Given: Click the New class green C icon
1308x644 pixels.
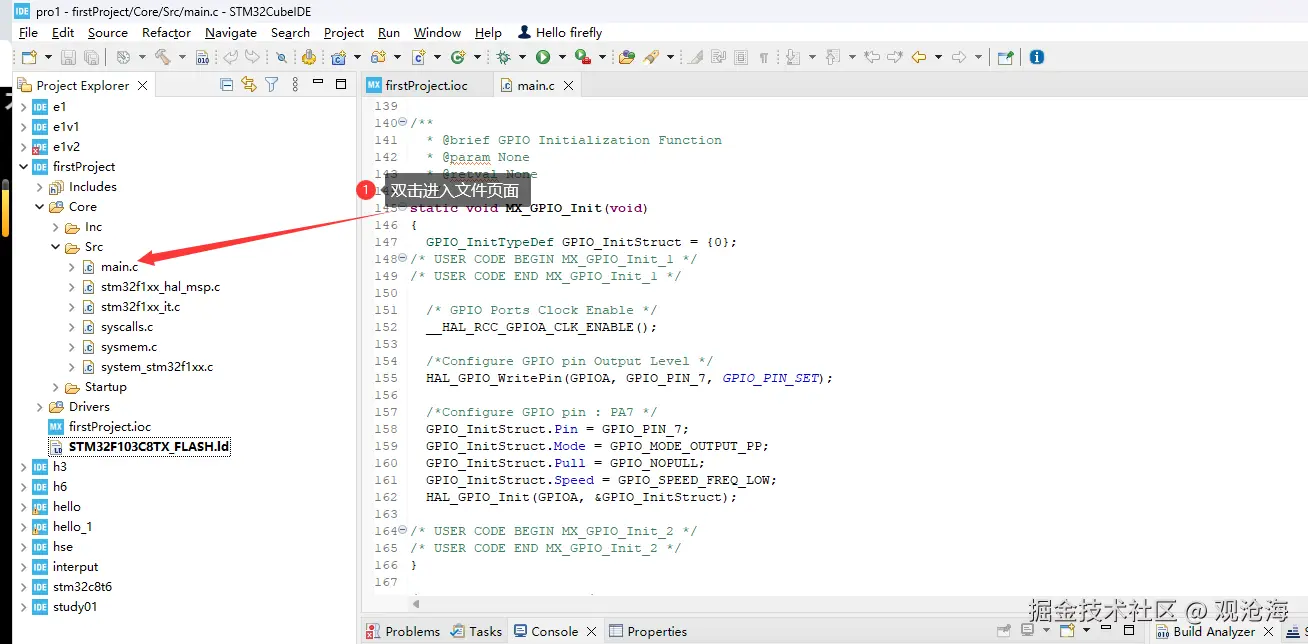Looking at the screenshot, I should [x=458, y=58].
